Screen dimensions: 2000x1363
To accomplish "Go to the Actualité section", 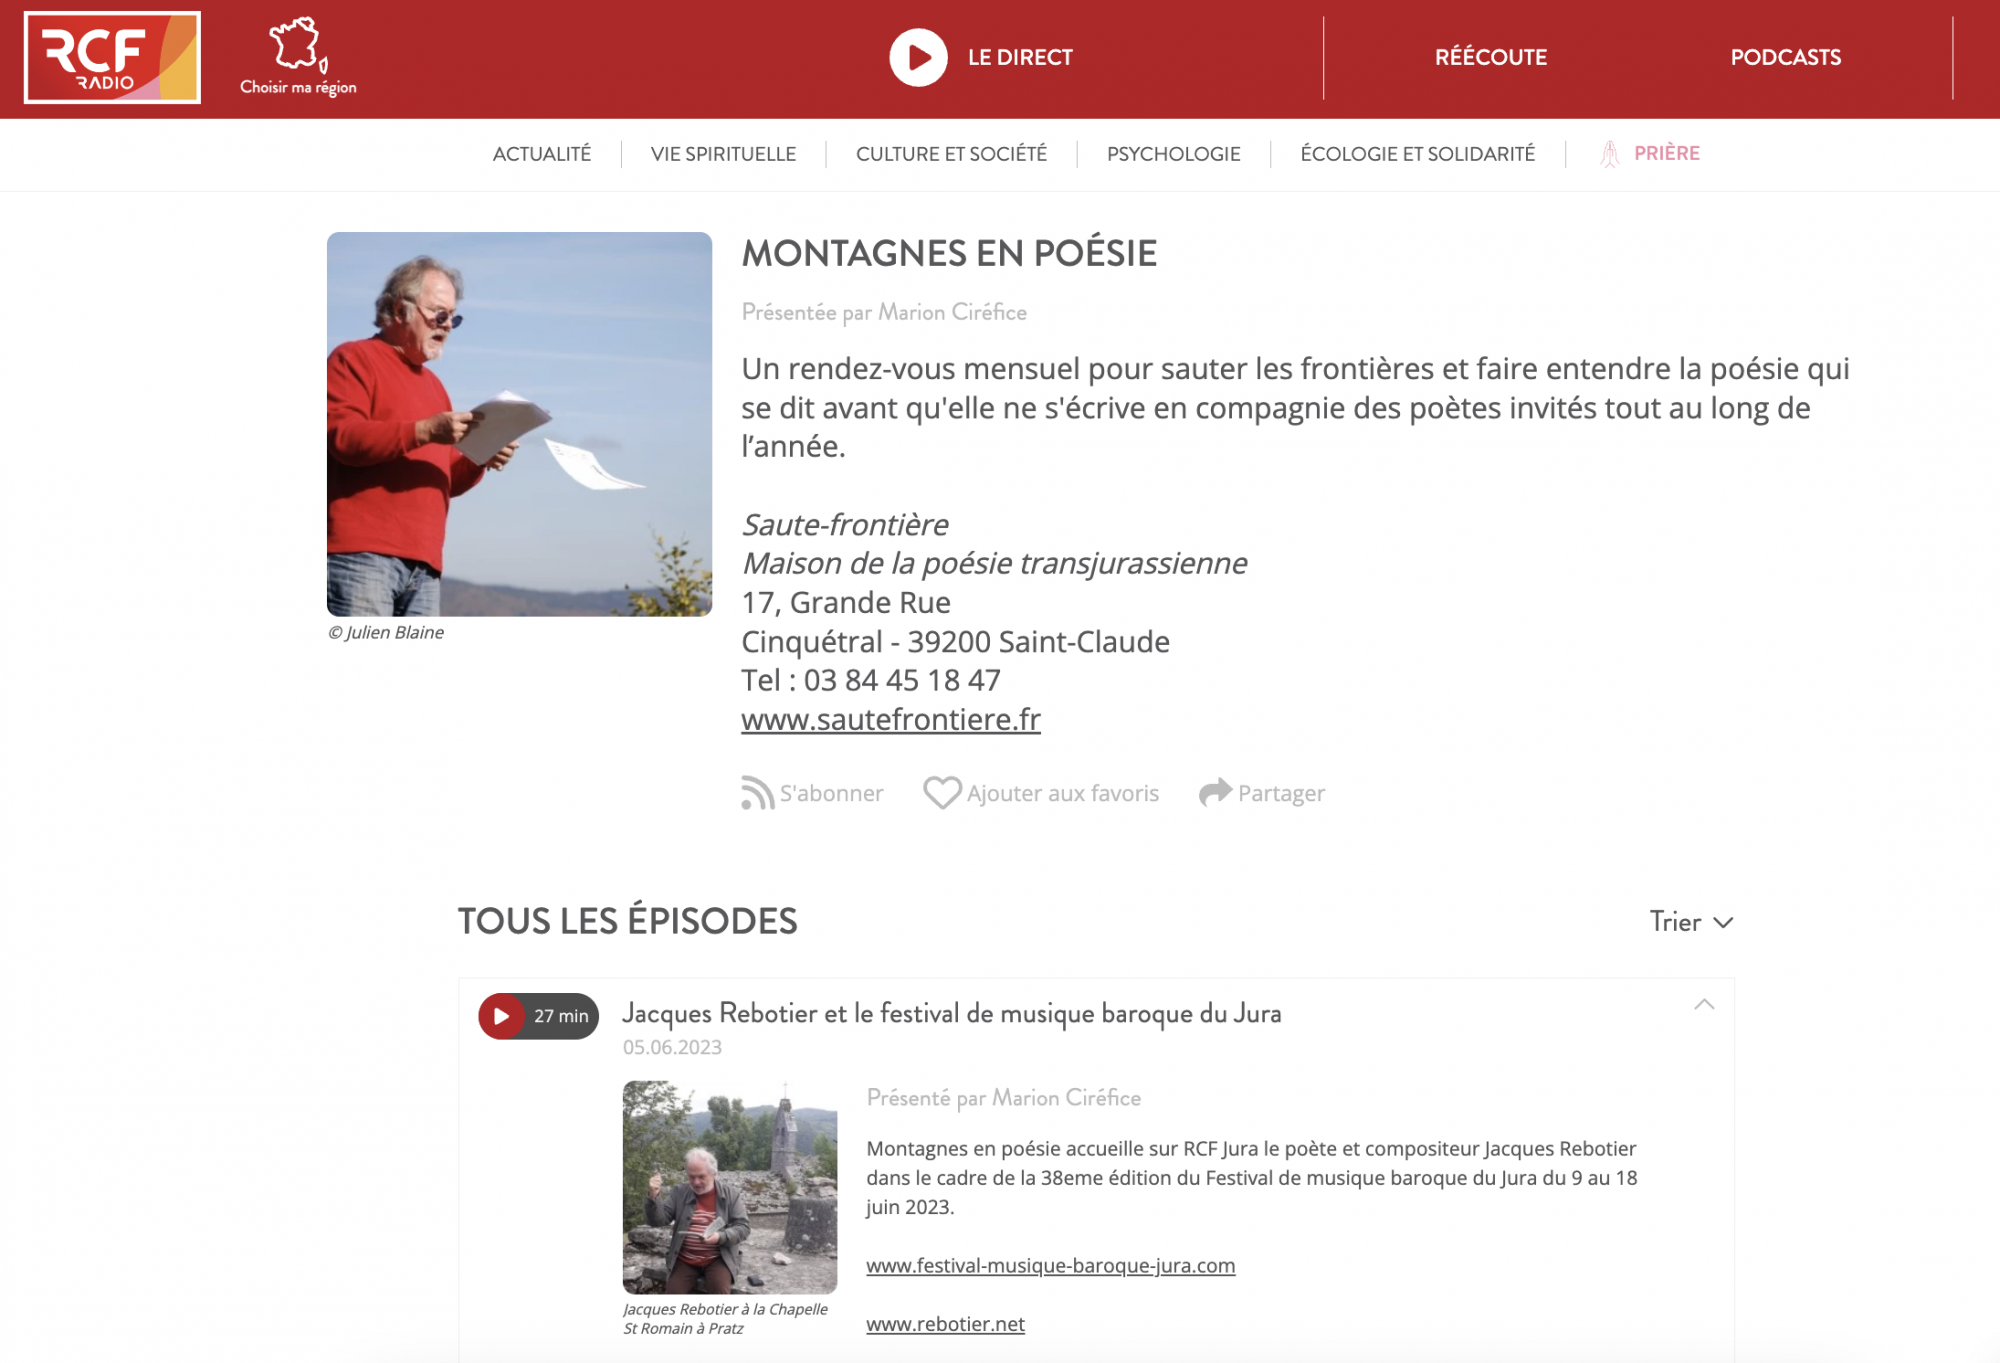I will tap(542, 154).
